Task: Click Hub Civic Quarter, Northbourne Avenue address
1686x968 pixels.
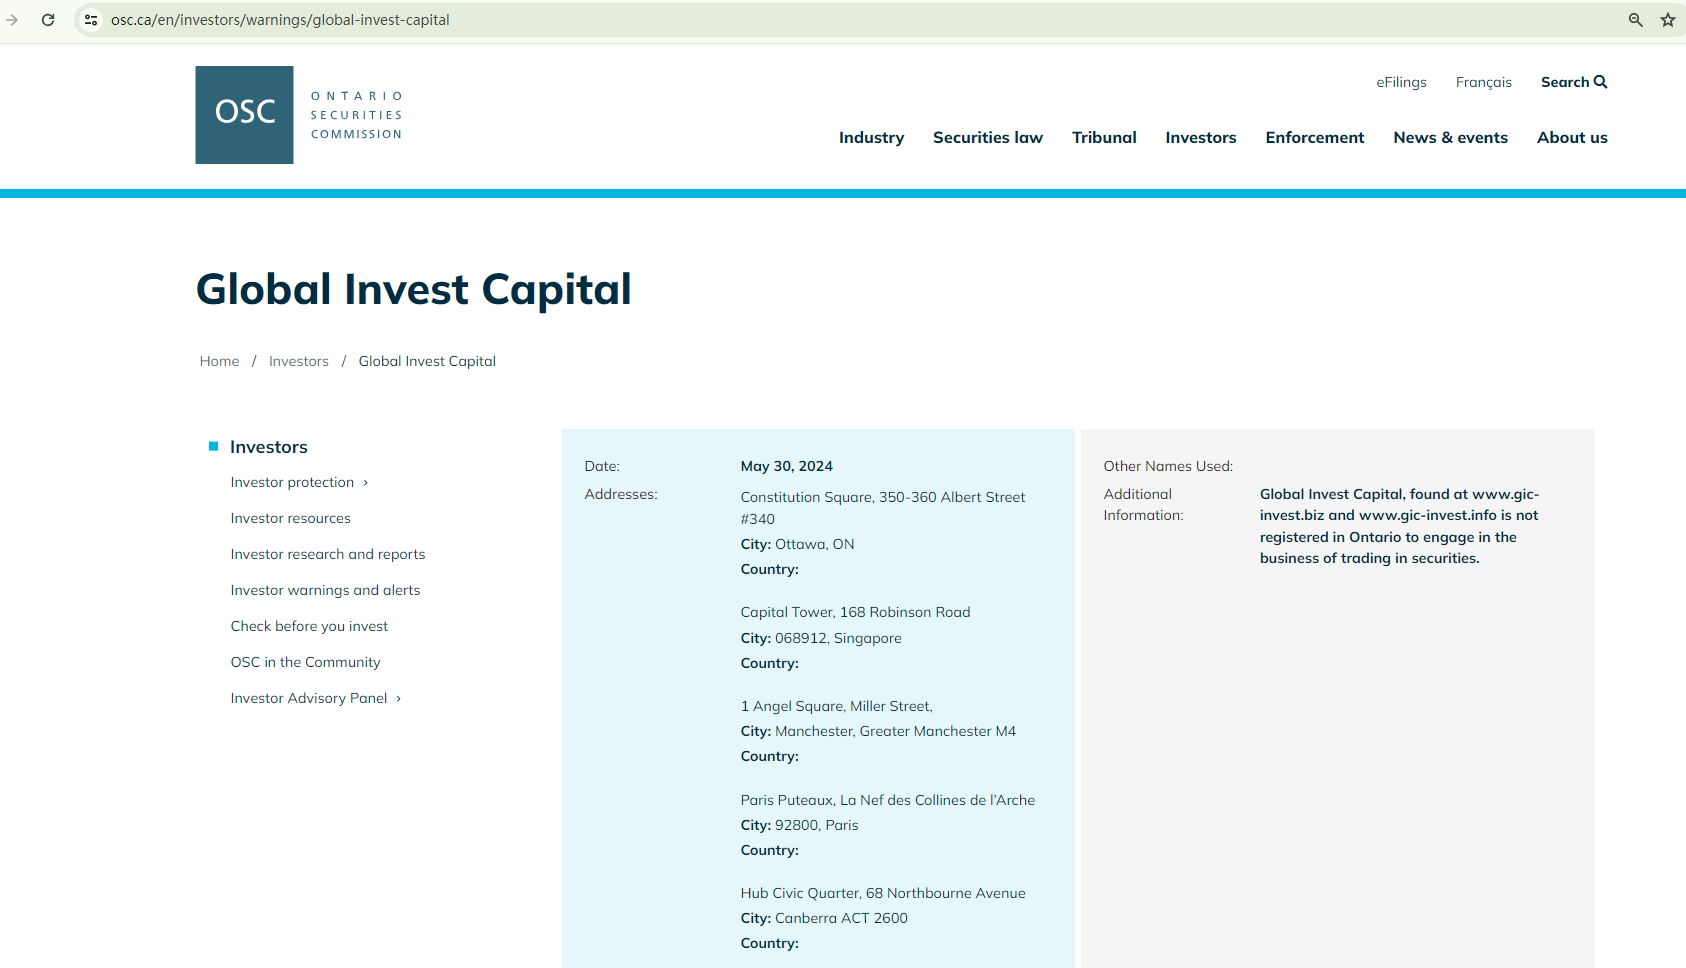Action: coord(883,893)
